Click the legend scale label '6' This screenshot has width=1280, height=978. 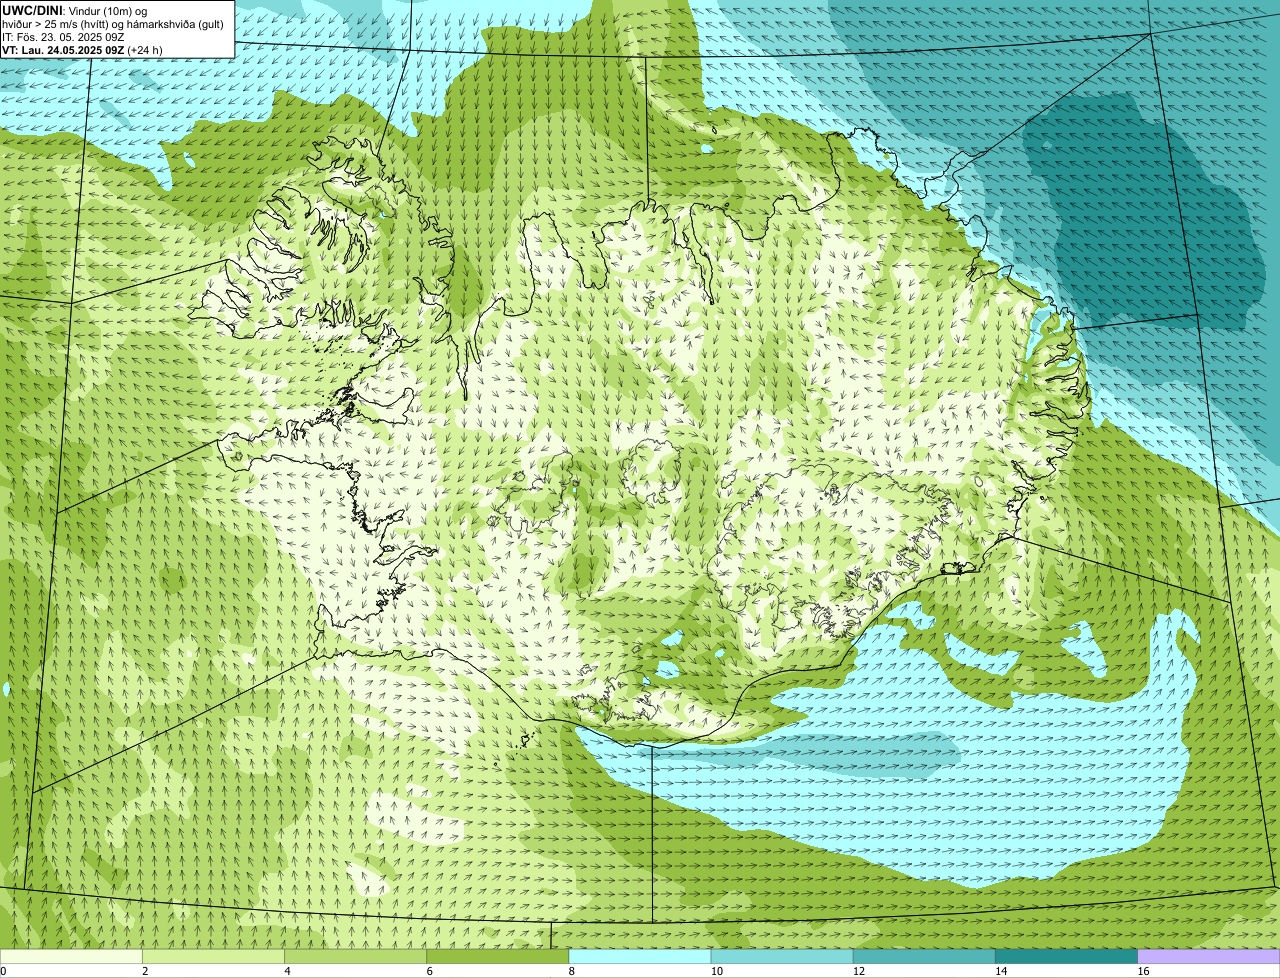click(x=429, y=971)
